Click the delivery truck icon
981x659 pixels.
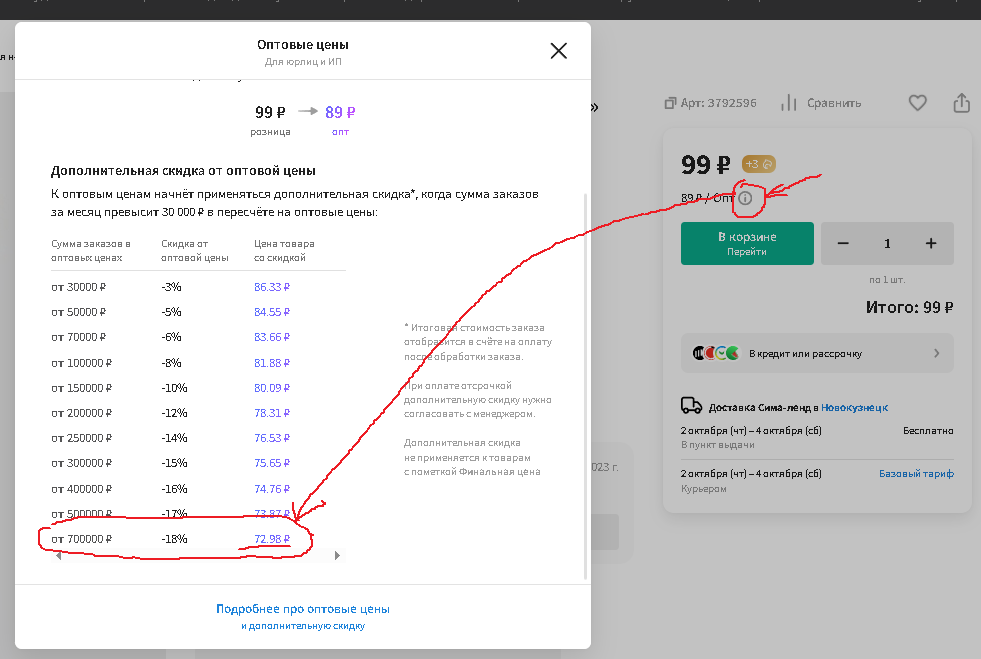691,406
